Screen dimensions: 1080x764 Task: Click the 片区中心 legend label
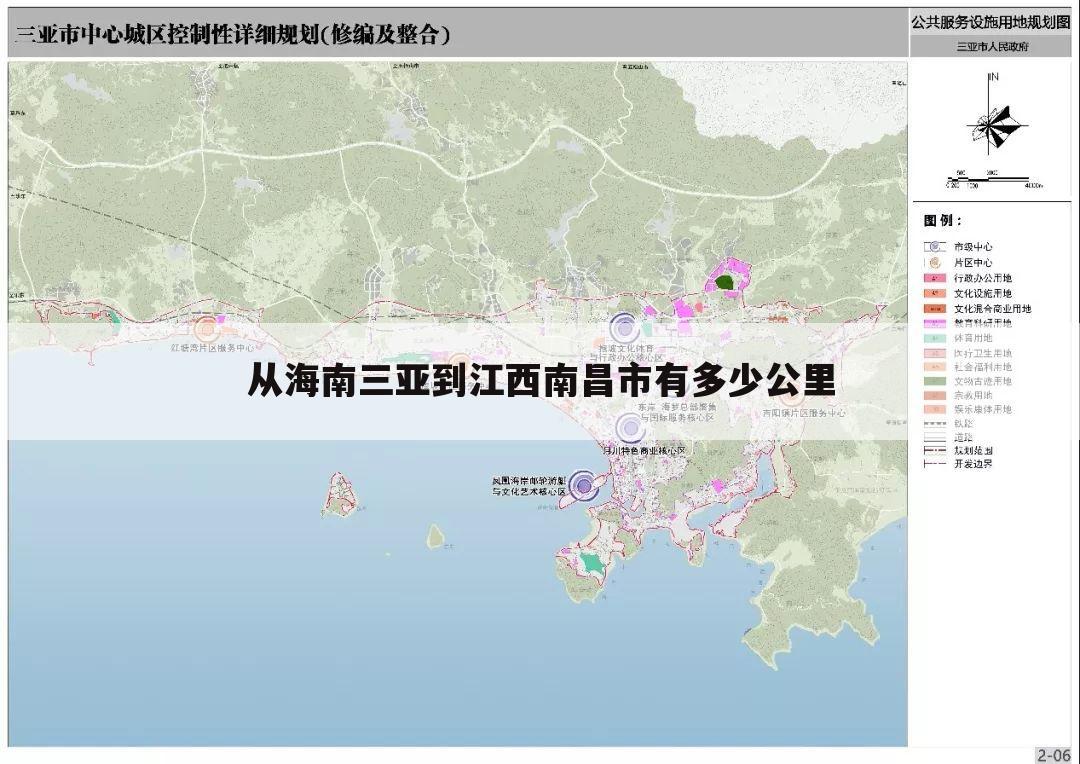tap(973, 262)
